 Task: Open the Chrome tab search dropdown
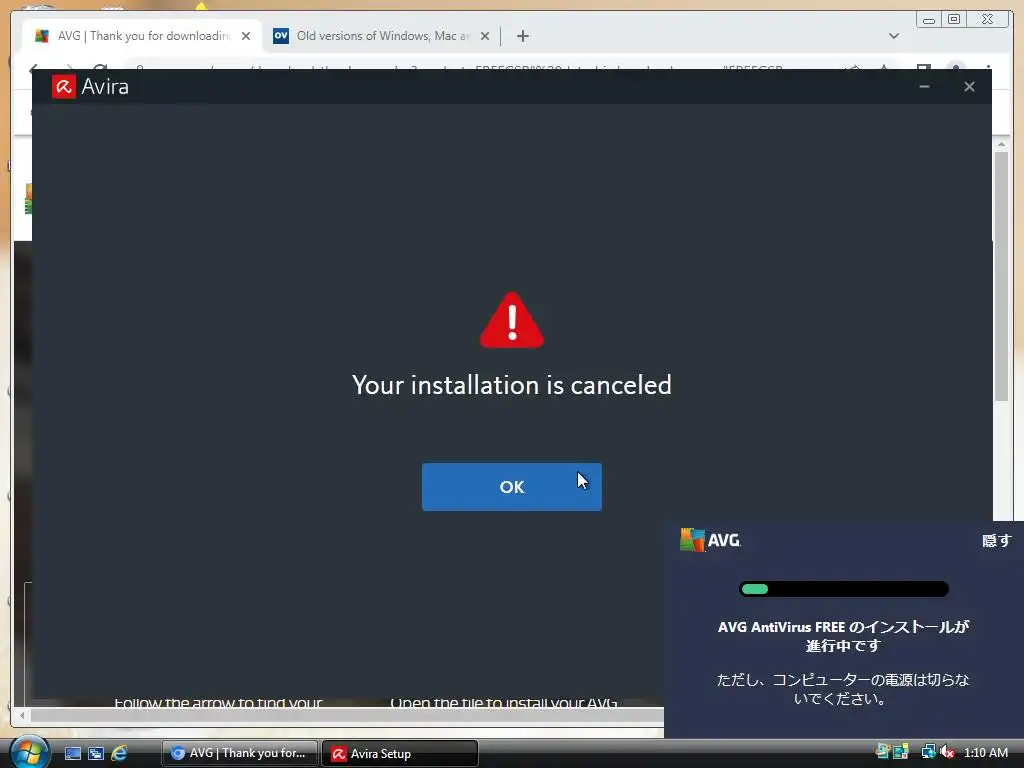(894, 36)
